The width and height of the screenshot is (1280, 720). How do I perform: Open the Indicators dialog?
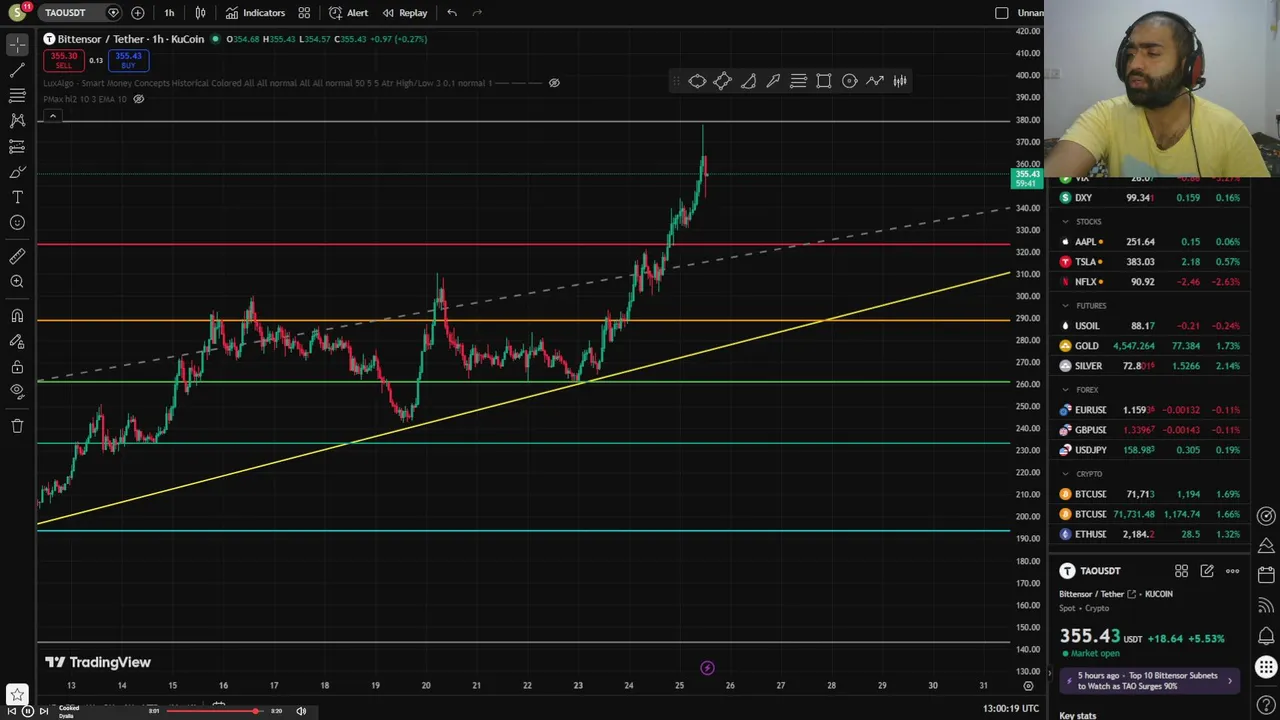pos(255,13)
